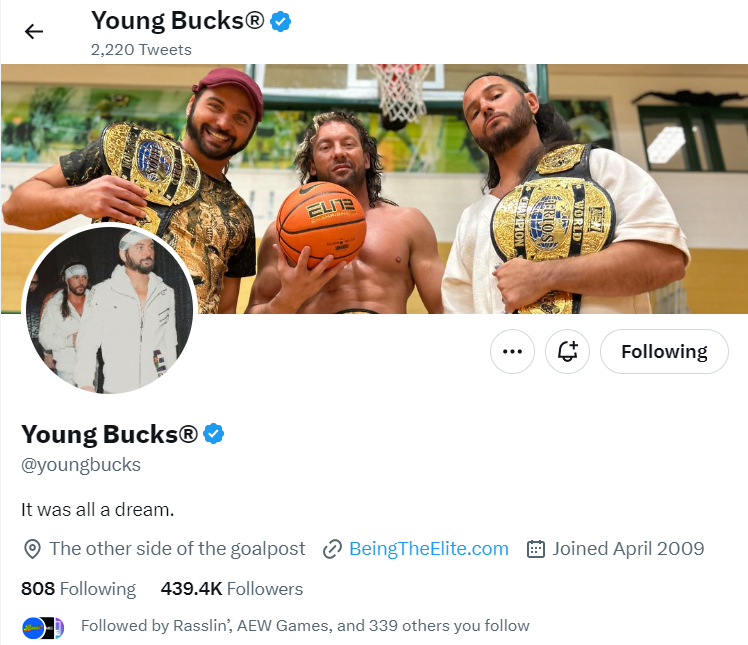Click the @youngbucks handle
Viewport: 748px width, 645px height.
(x=81, y=465)
